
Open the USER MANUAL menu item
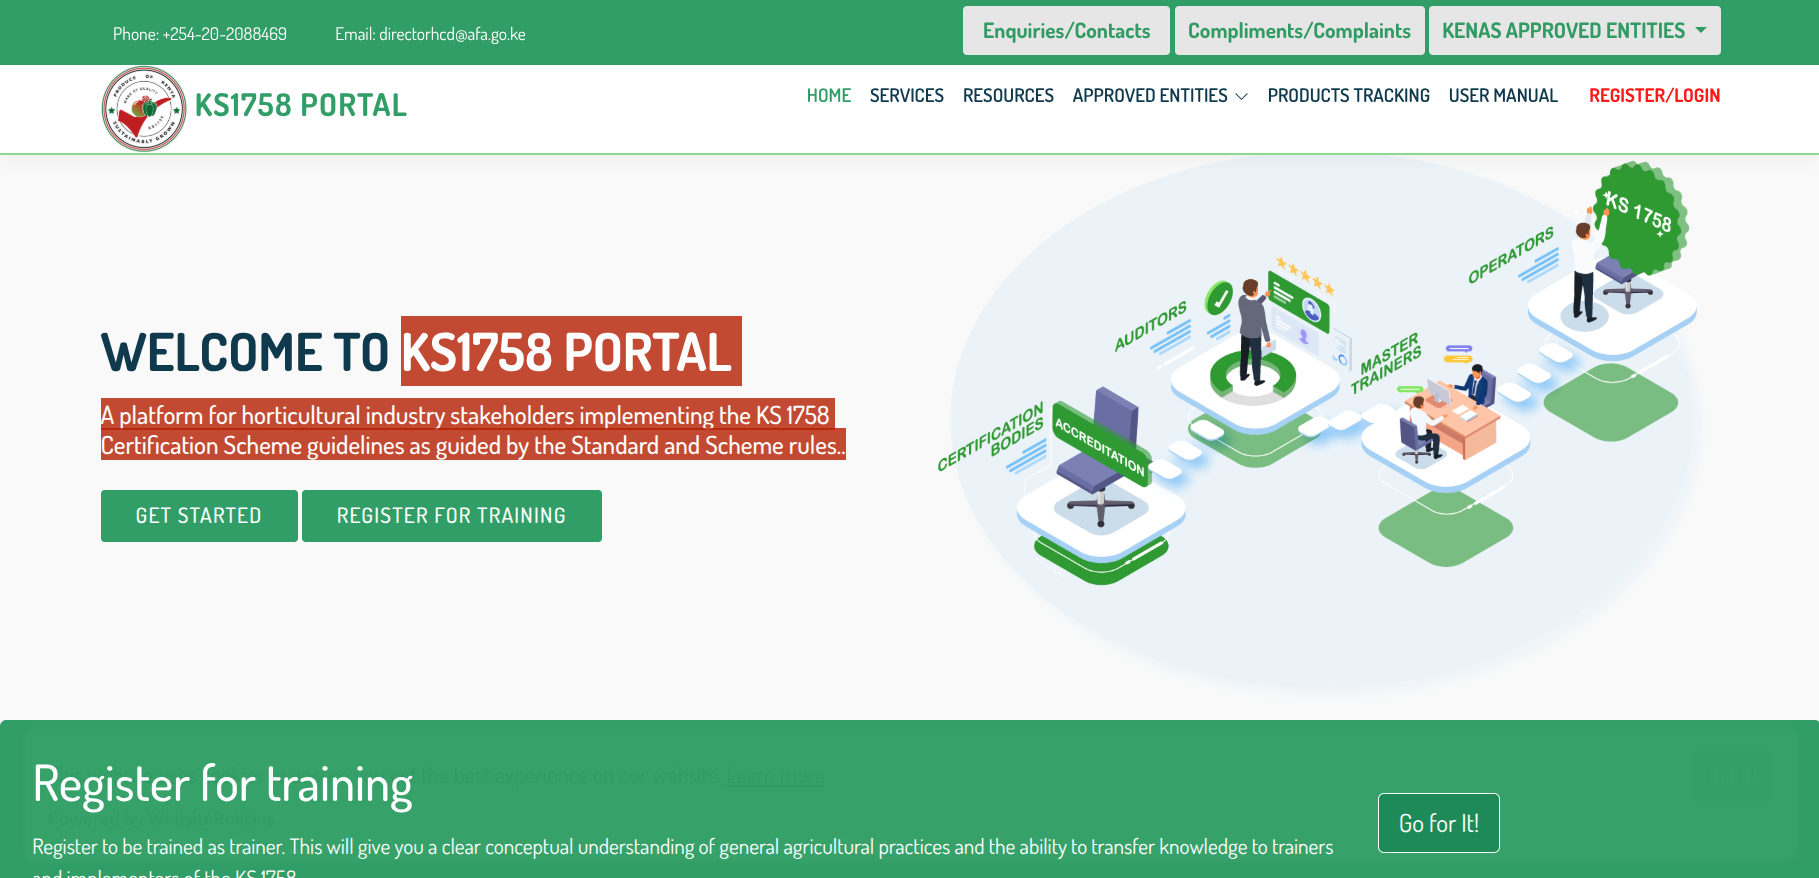1503,96
